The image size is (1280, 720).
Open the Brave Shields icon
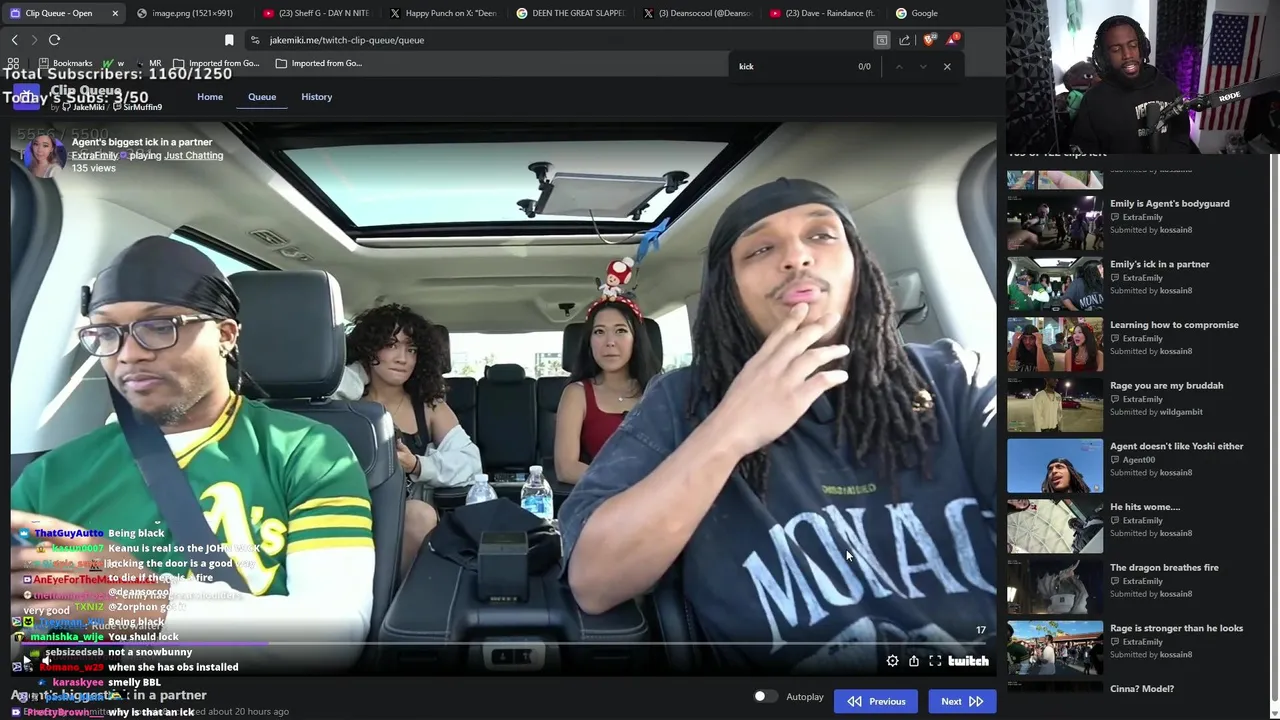coord(929,40)
